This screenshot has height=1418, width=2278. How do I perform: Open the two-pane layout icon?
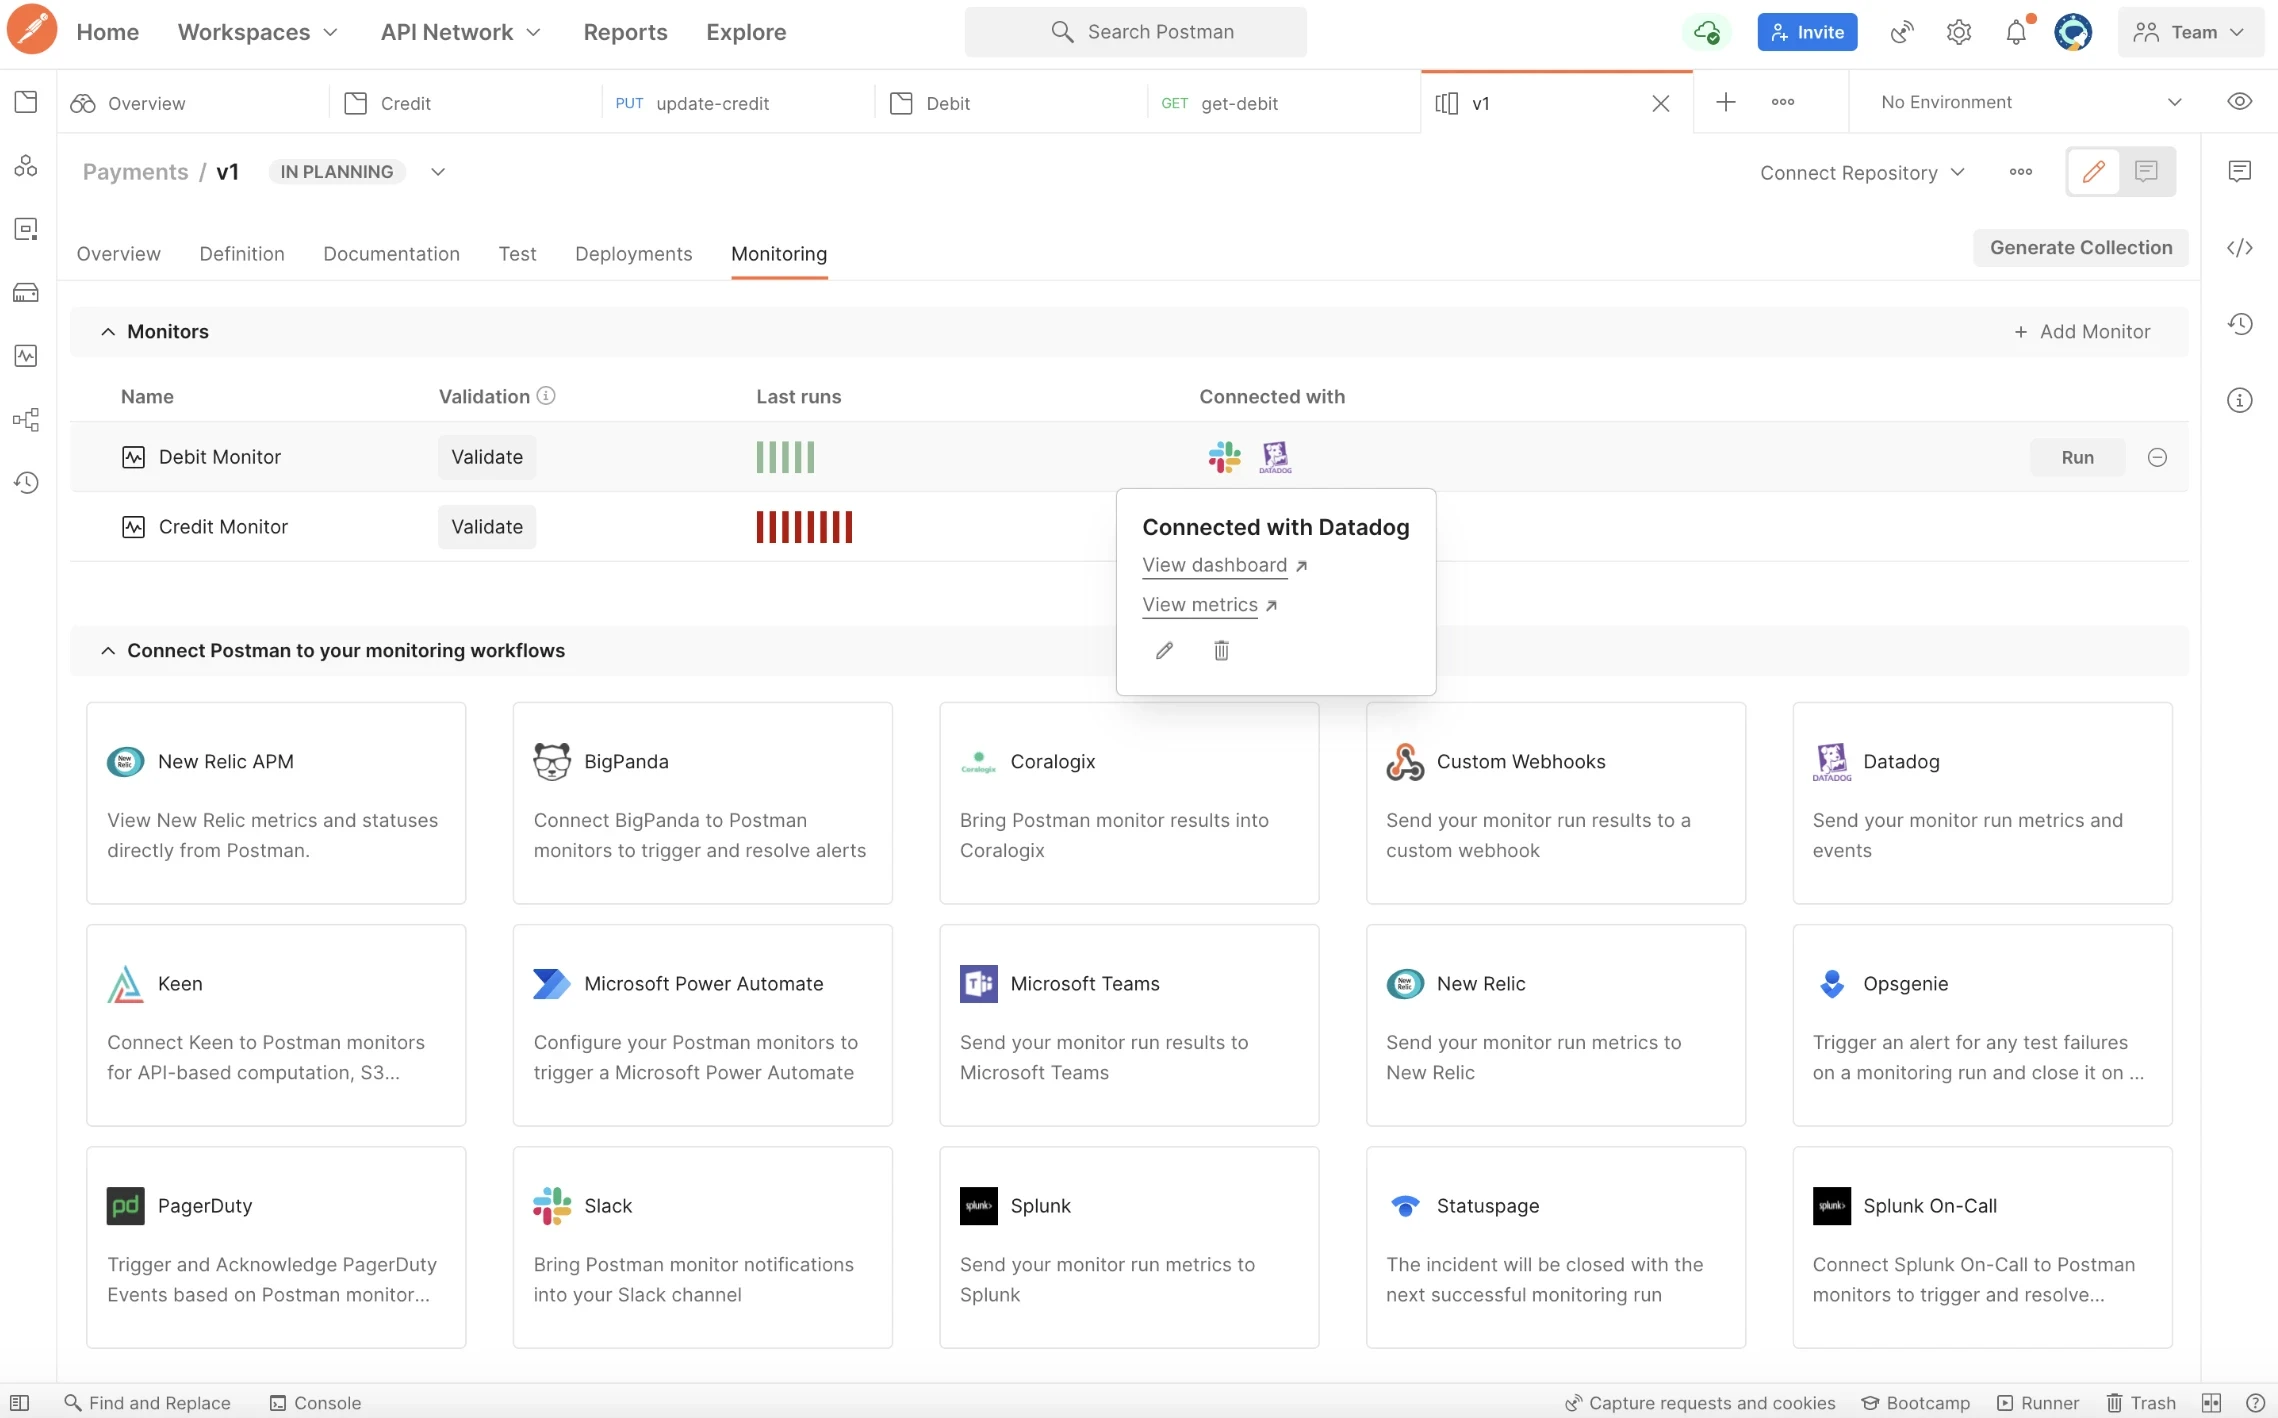2211,1403
